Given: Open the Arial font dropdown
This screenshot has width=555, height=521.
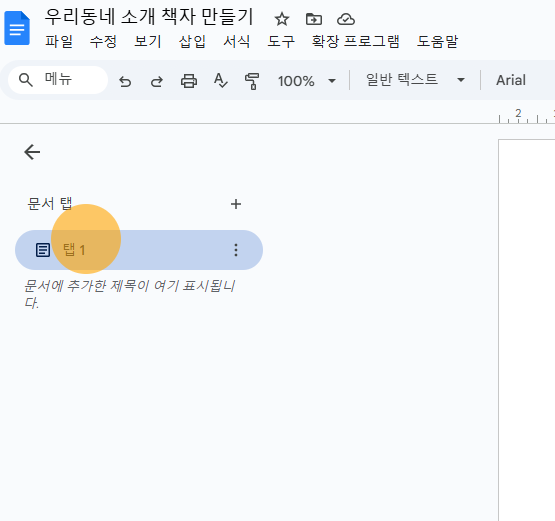Looking at the screenshot, I should point(511,80).
